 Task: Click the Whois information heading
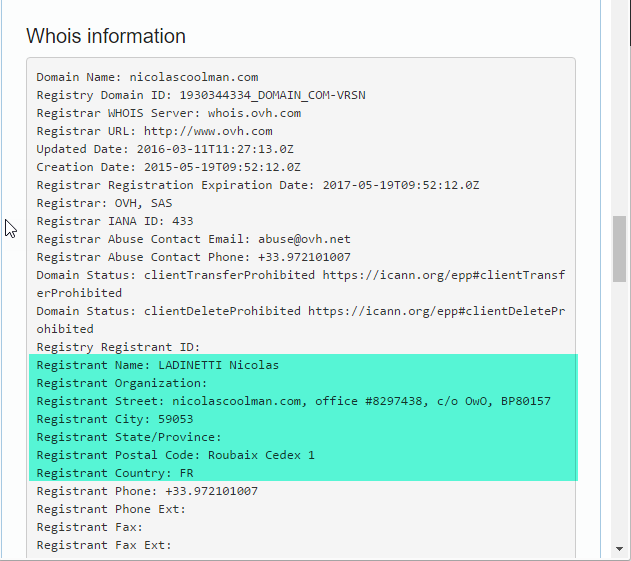tap(105, 37)
